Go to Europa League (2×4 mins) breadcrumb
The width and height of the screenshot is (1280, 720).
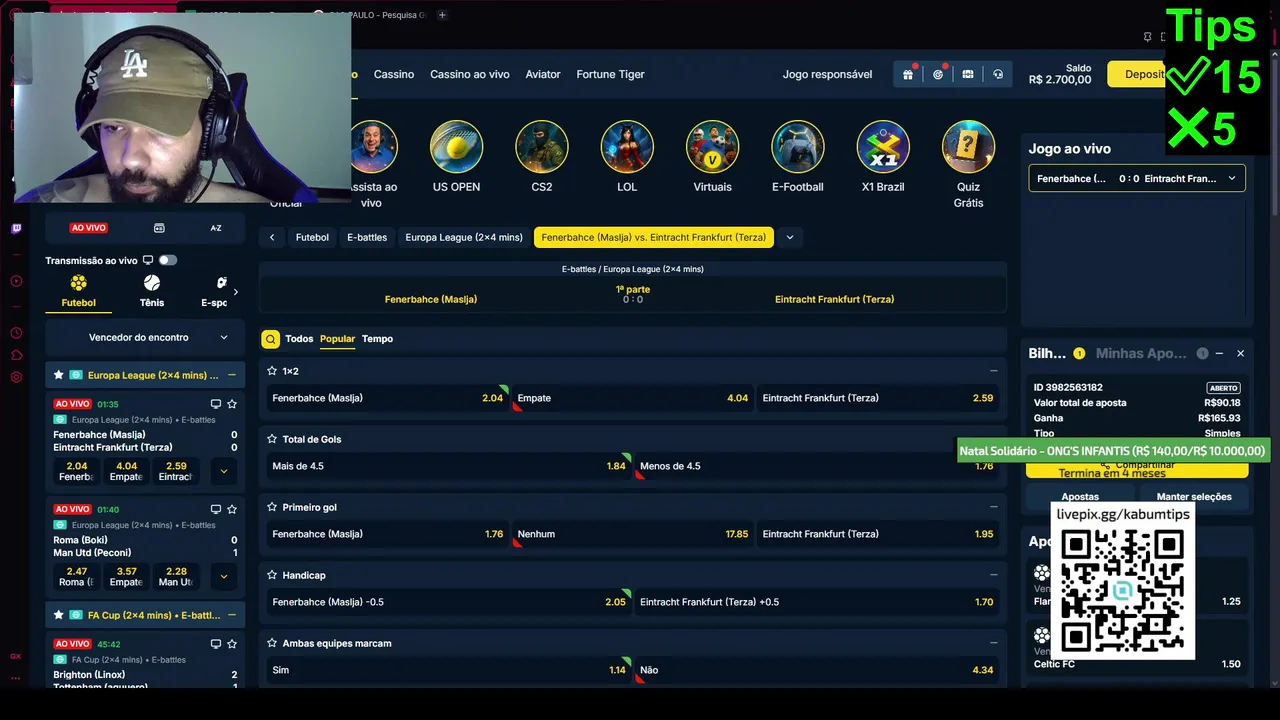(464, 237)
